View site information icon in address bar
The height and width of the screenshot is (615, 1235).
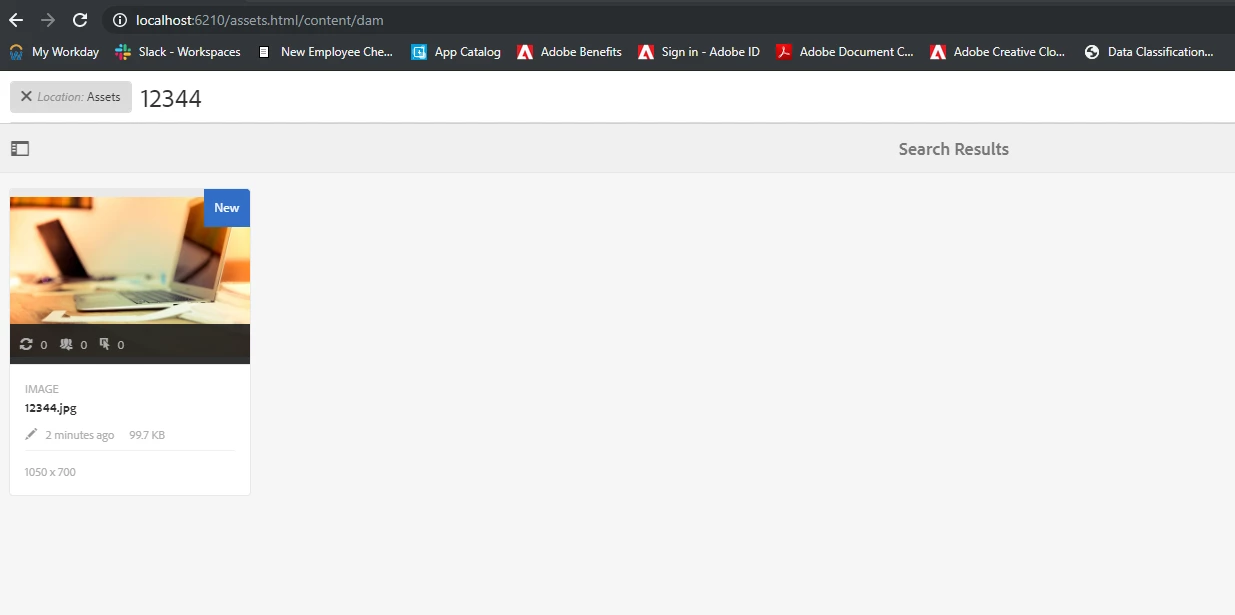coord(119,20)
